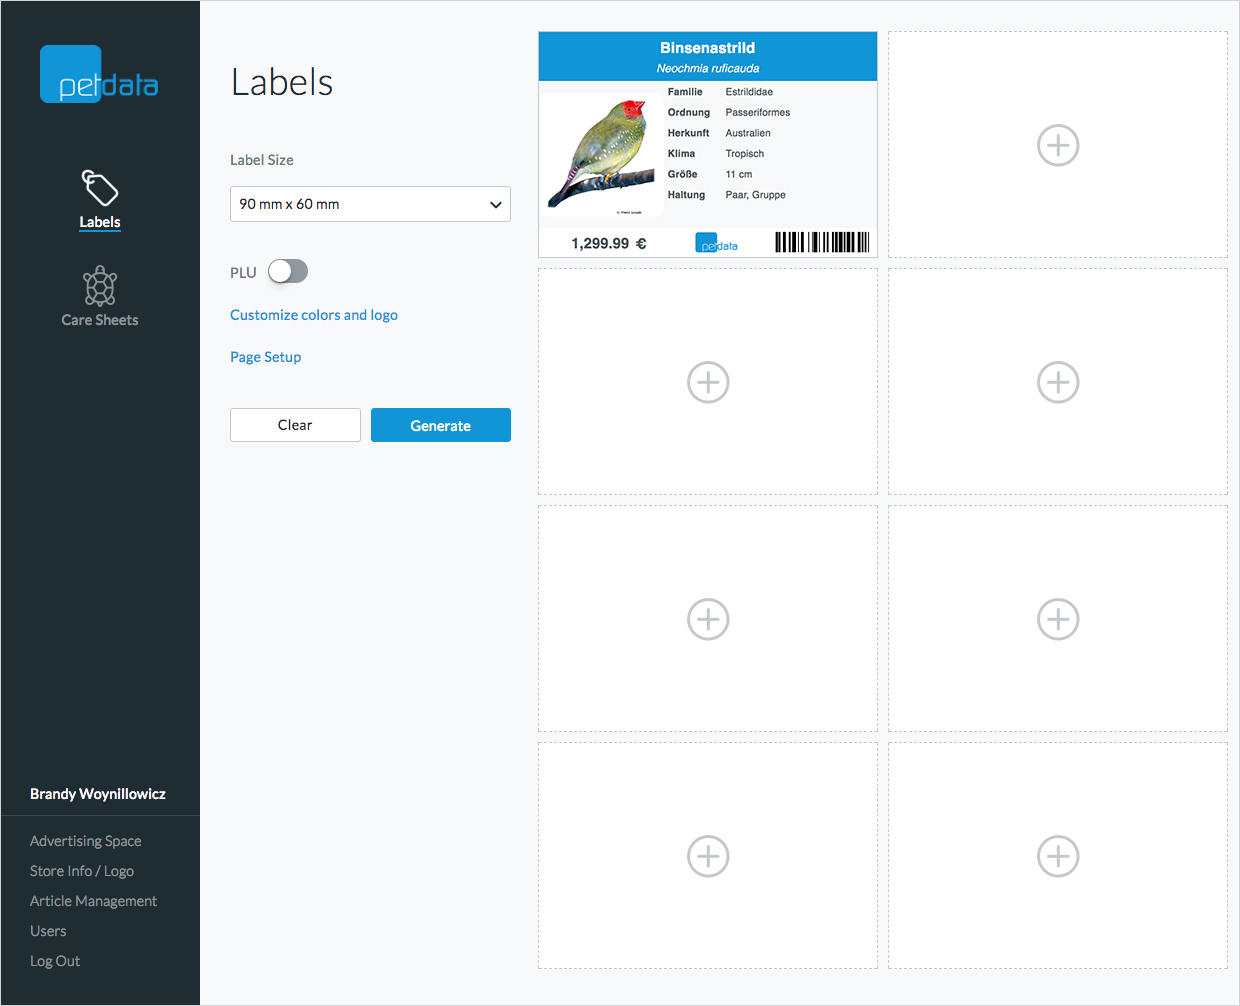Click the petdata logo on the Binsenastrild label
This screenshot has width=1240, height=1006.
pyautogui.click(x=716, y=242)
